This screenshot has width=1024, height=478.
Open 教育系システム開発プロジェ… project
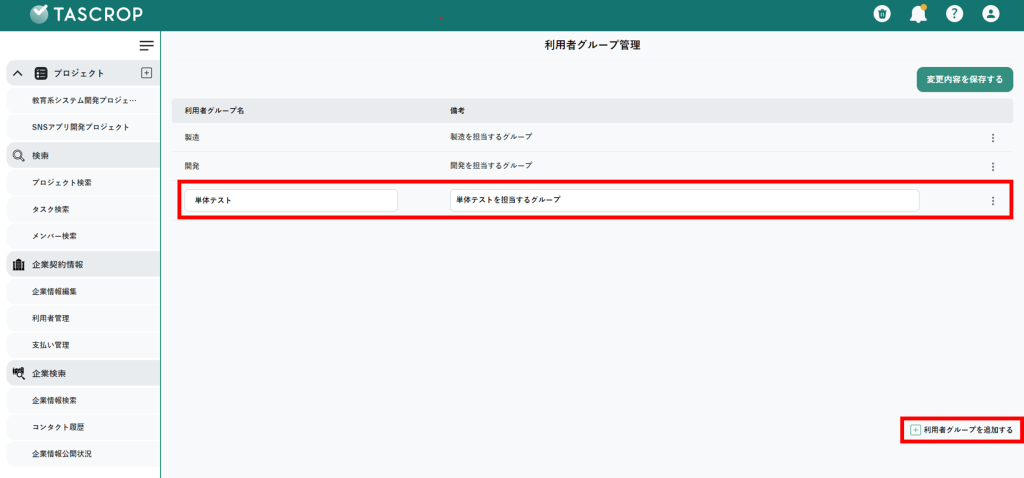tap(83, 101)
